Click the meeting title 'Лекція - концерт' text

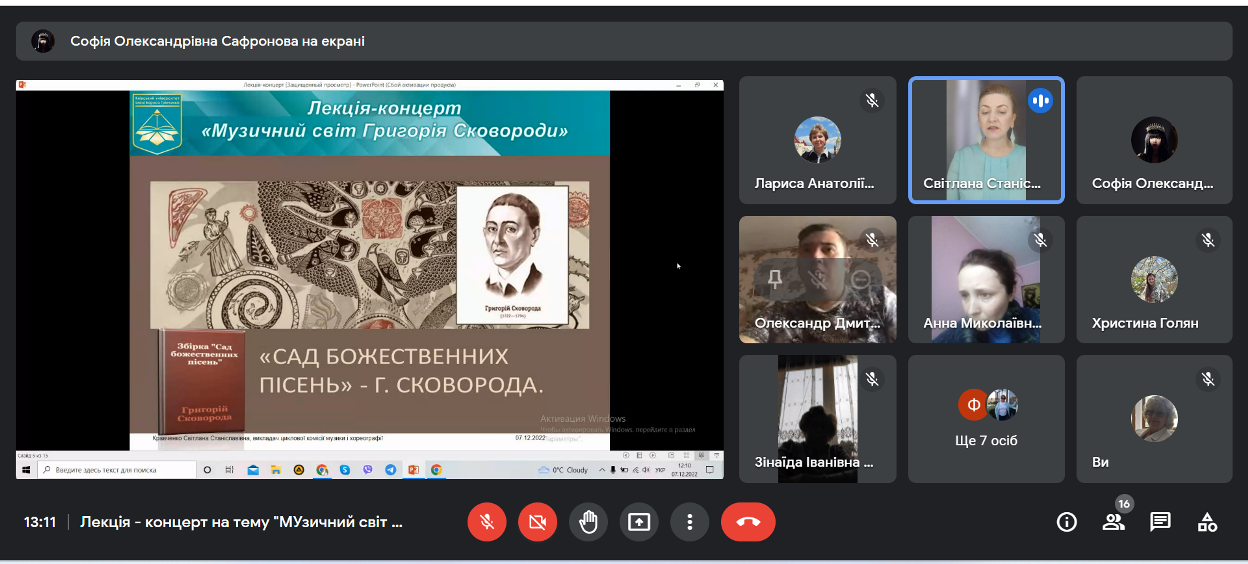241,522
